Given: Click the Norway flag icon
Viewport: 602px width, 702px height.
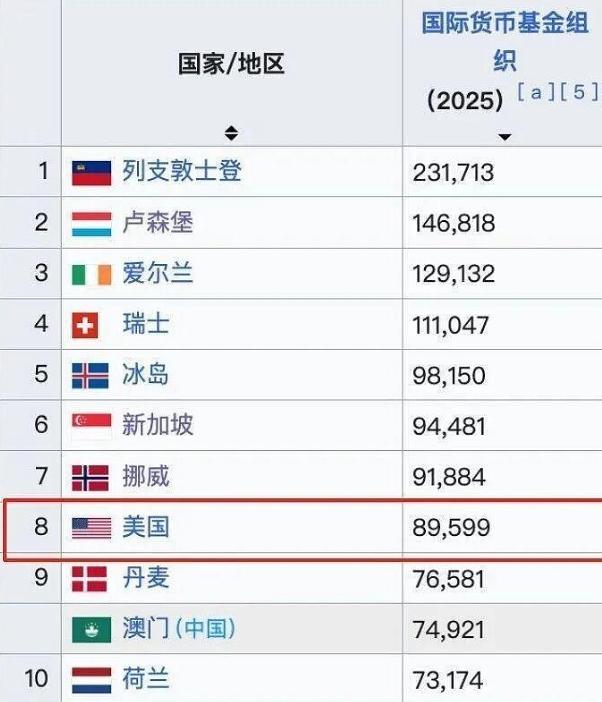Looking at the screenshot, I should [90, 478].
